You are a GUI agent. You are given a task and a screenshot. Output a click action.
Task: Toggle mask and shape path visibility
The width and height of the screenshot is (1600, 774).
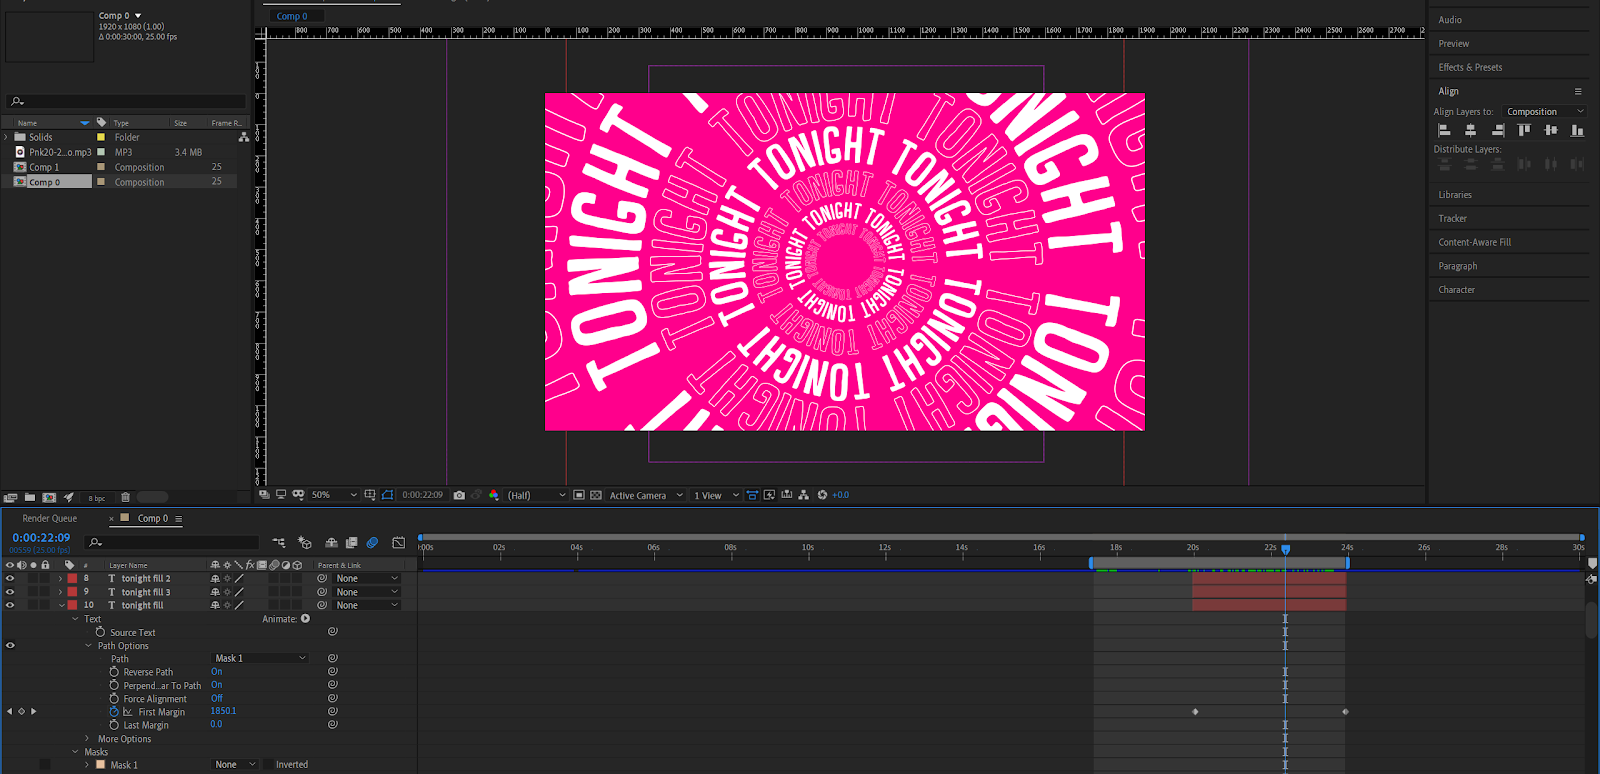(388, 495)
